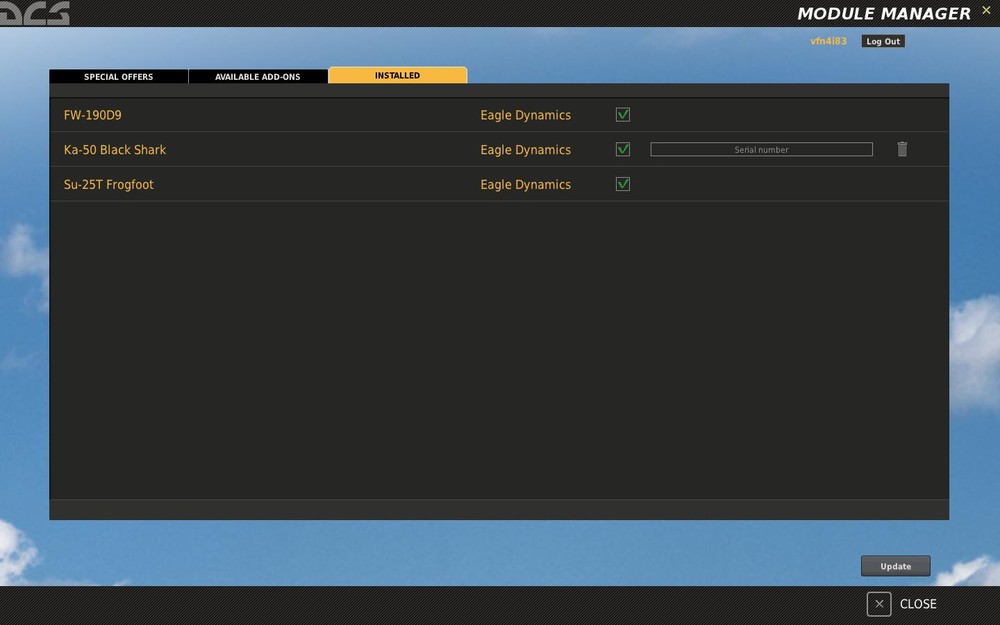Disable the Su-25T Frogfoot checkbox
Viewport: 1000px width, 625px height.
622,184
